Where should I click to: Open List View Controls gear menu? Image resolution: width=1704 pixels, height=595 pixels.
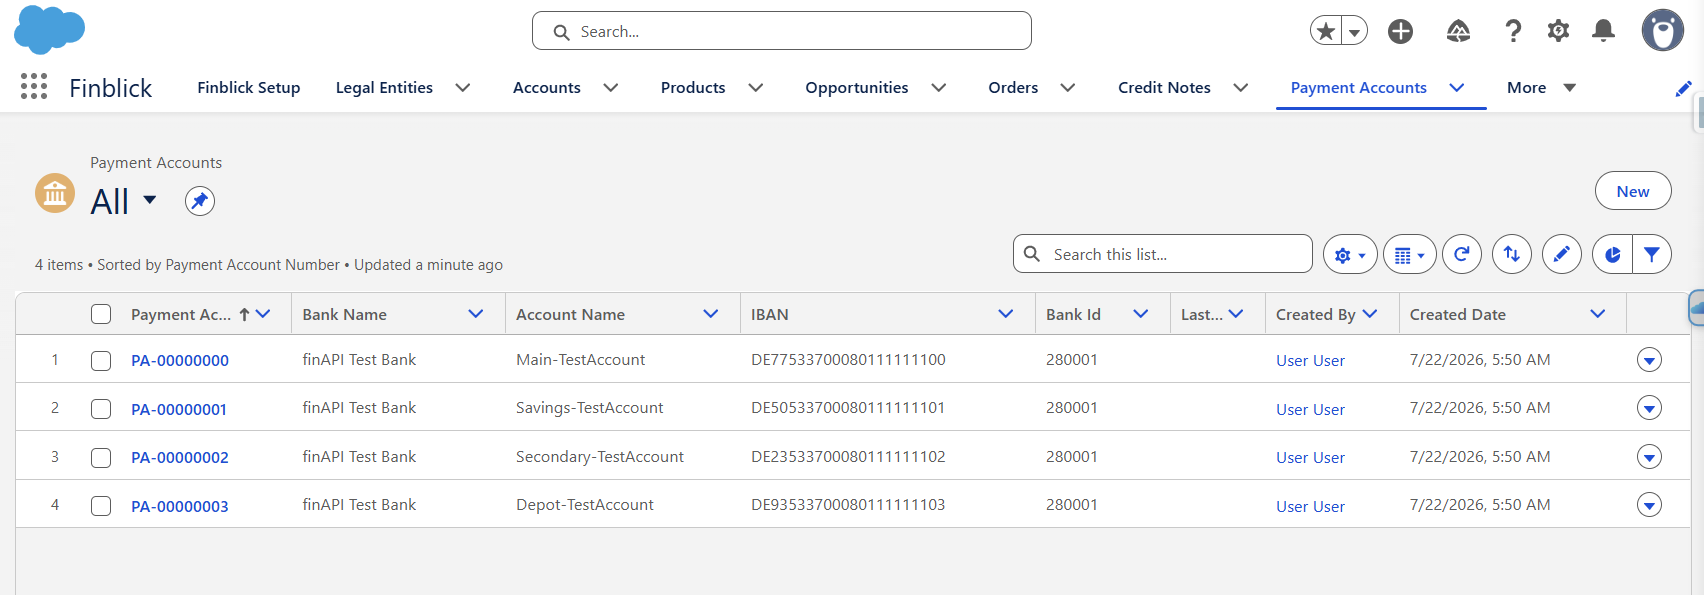click(1350, 255)
